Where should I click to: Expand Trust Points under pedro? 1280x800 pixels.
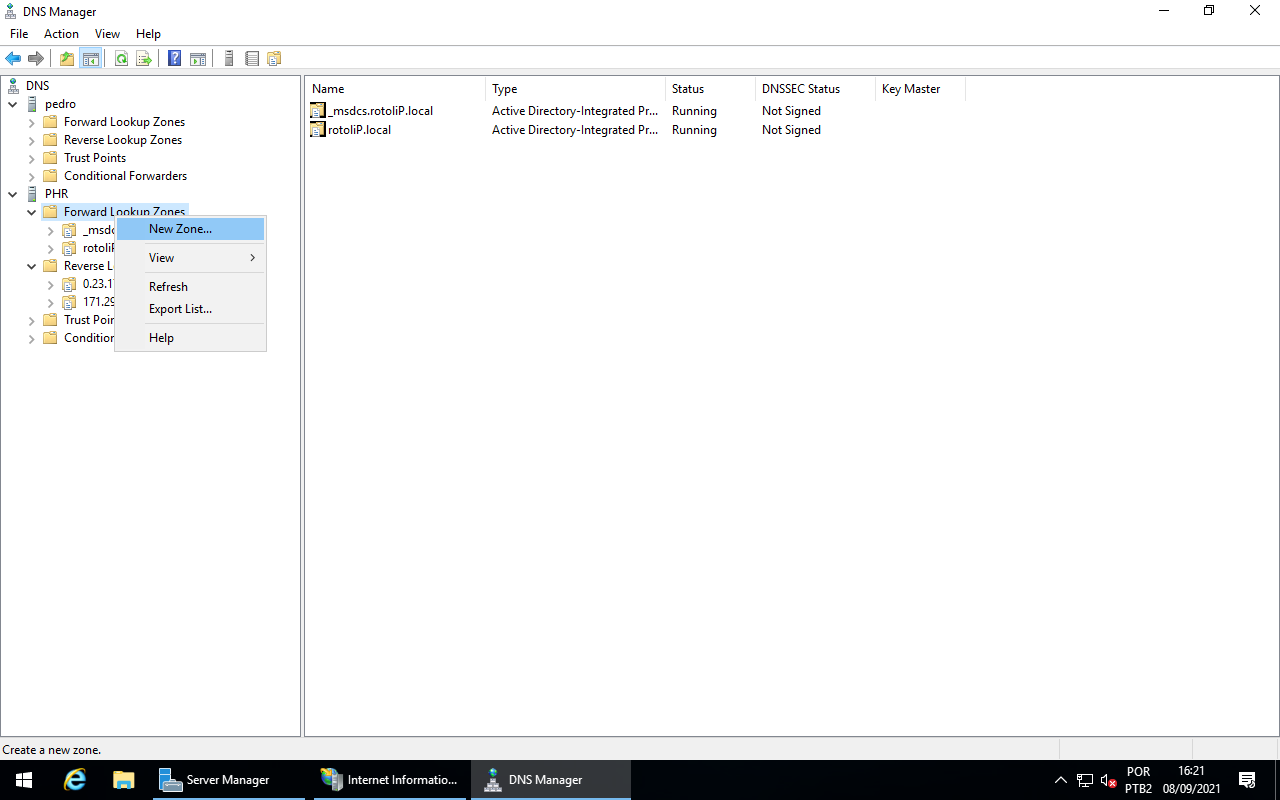[x=32, y=158]
